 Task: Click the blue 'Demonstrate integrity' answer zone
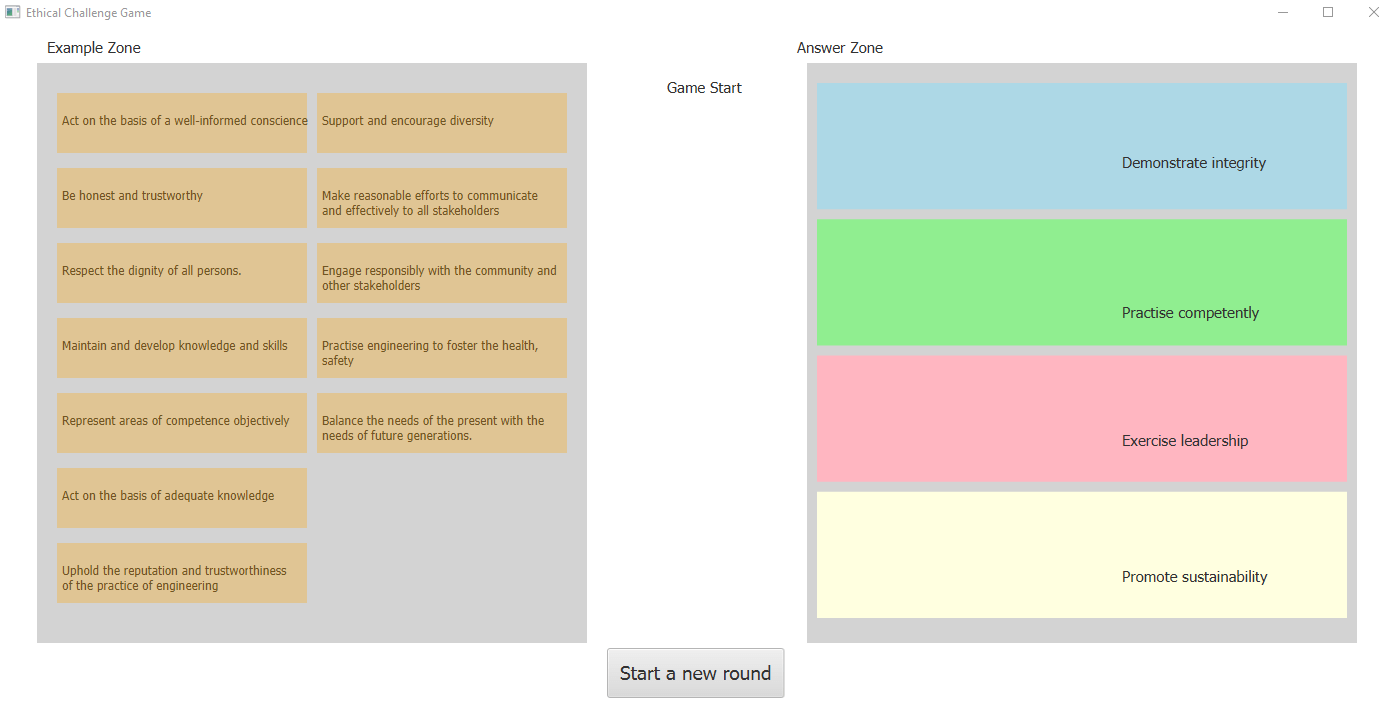[1081, 146]
